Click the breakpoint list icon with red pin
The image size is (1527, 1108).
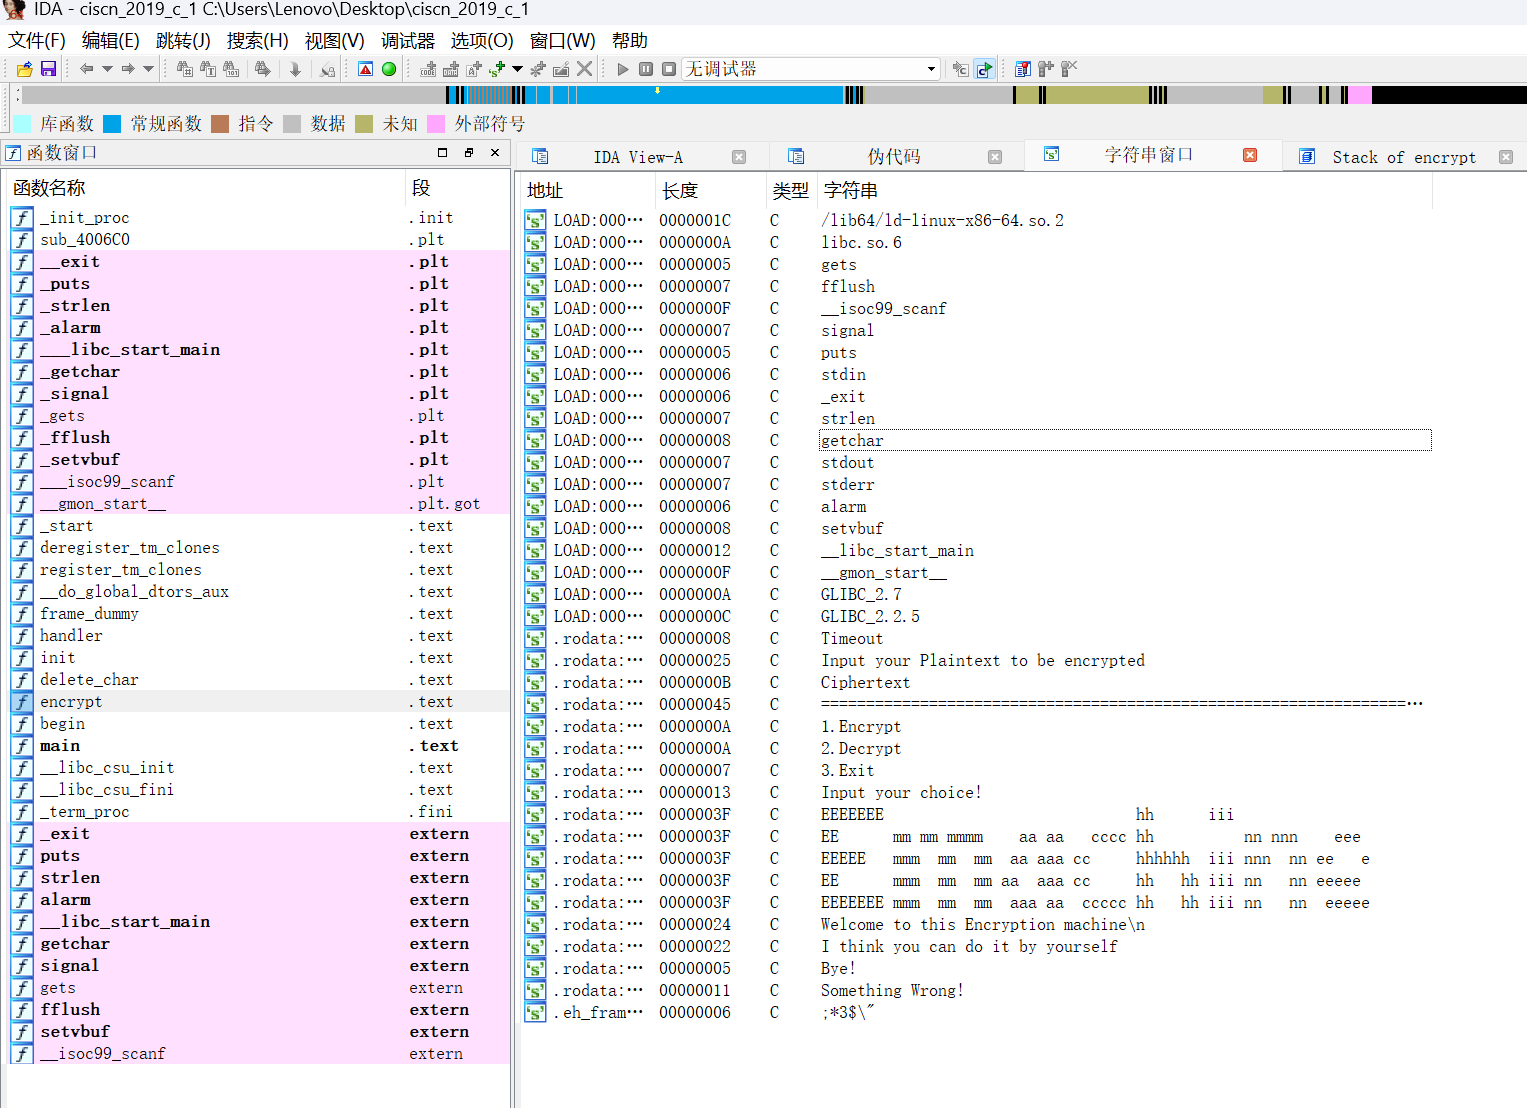1022,69
